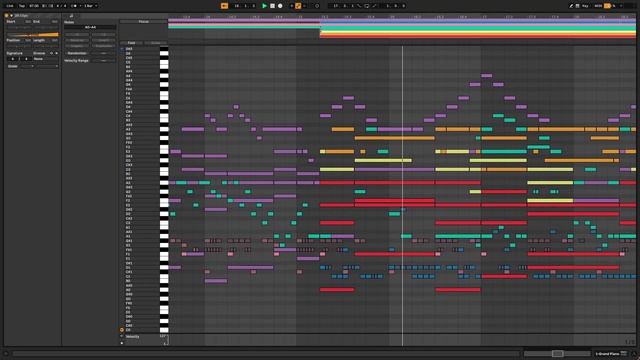This screenshot has width=640, height=360.
Task: Select the purple clip lane in multi-clip header
Action: coord(402,20)
